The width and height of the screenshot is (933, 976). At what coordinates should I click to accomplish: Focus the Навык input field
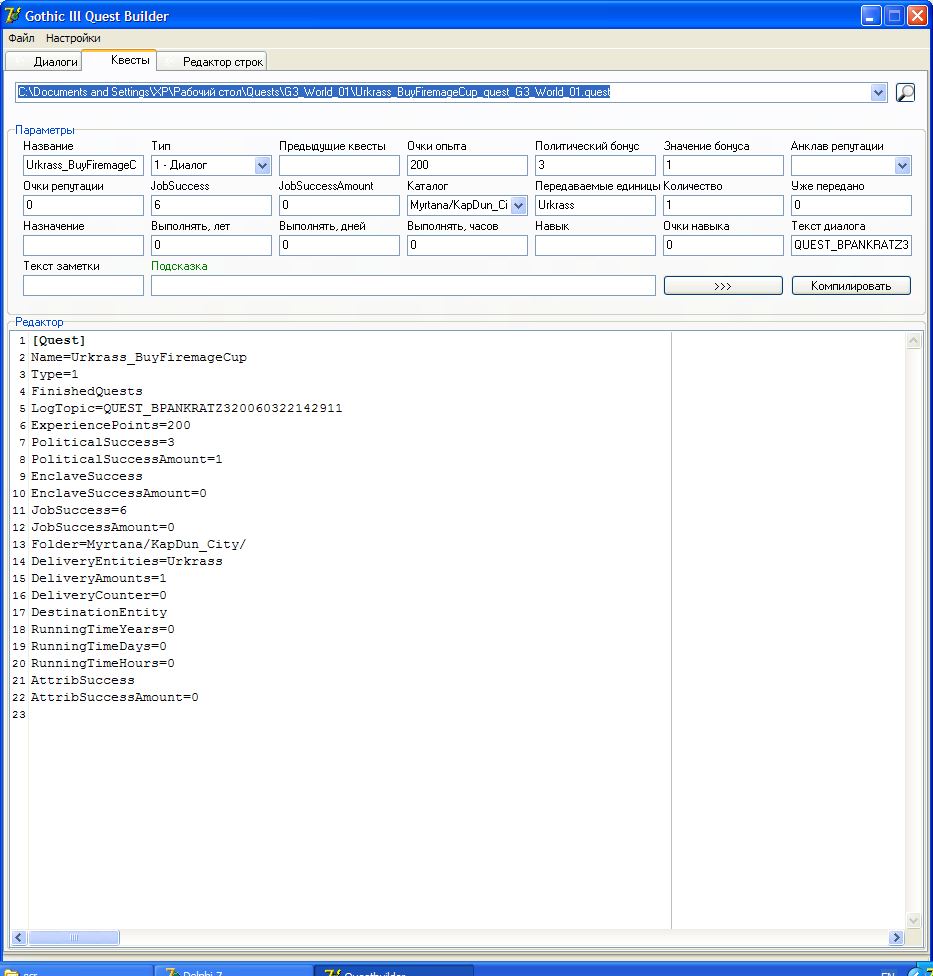coord(595,245)
